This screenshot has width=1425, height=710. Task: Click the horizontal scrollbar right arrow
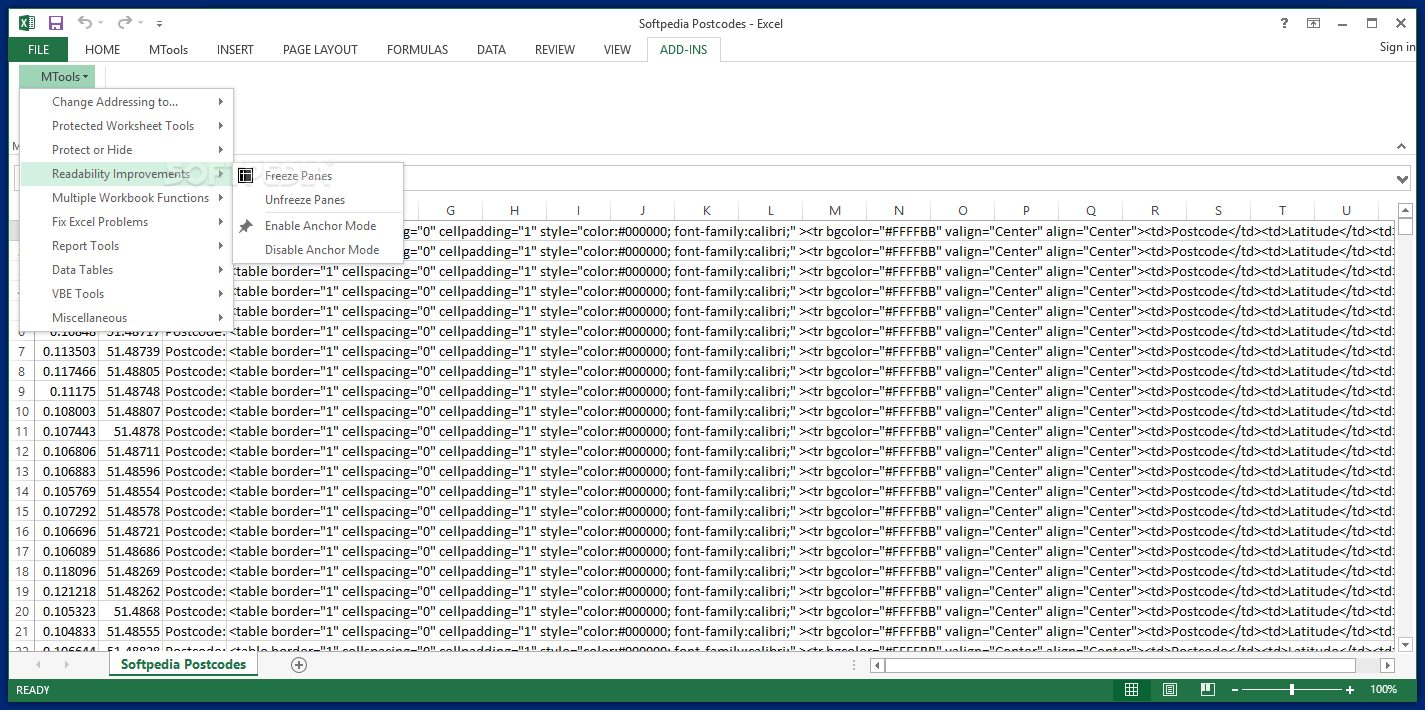coord(1387,665)
